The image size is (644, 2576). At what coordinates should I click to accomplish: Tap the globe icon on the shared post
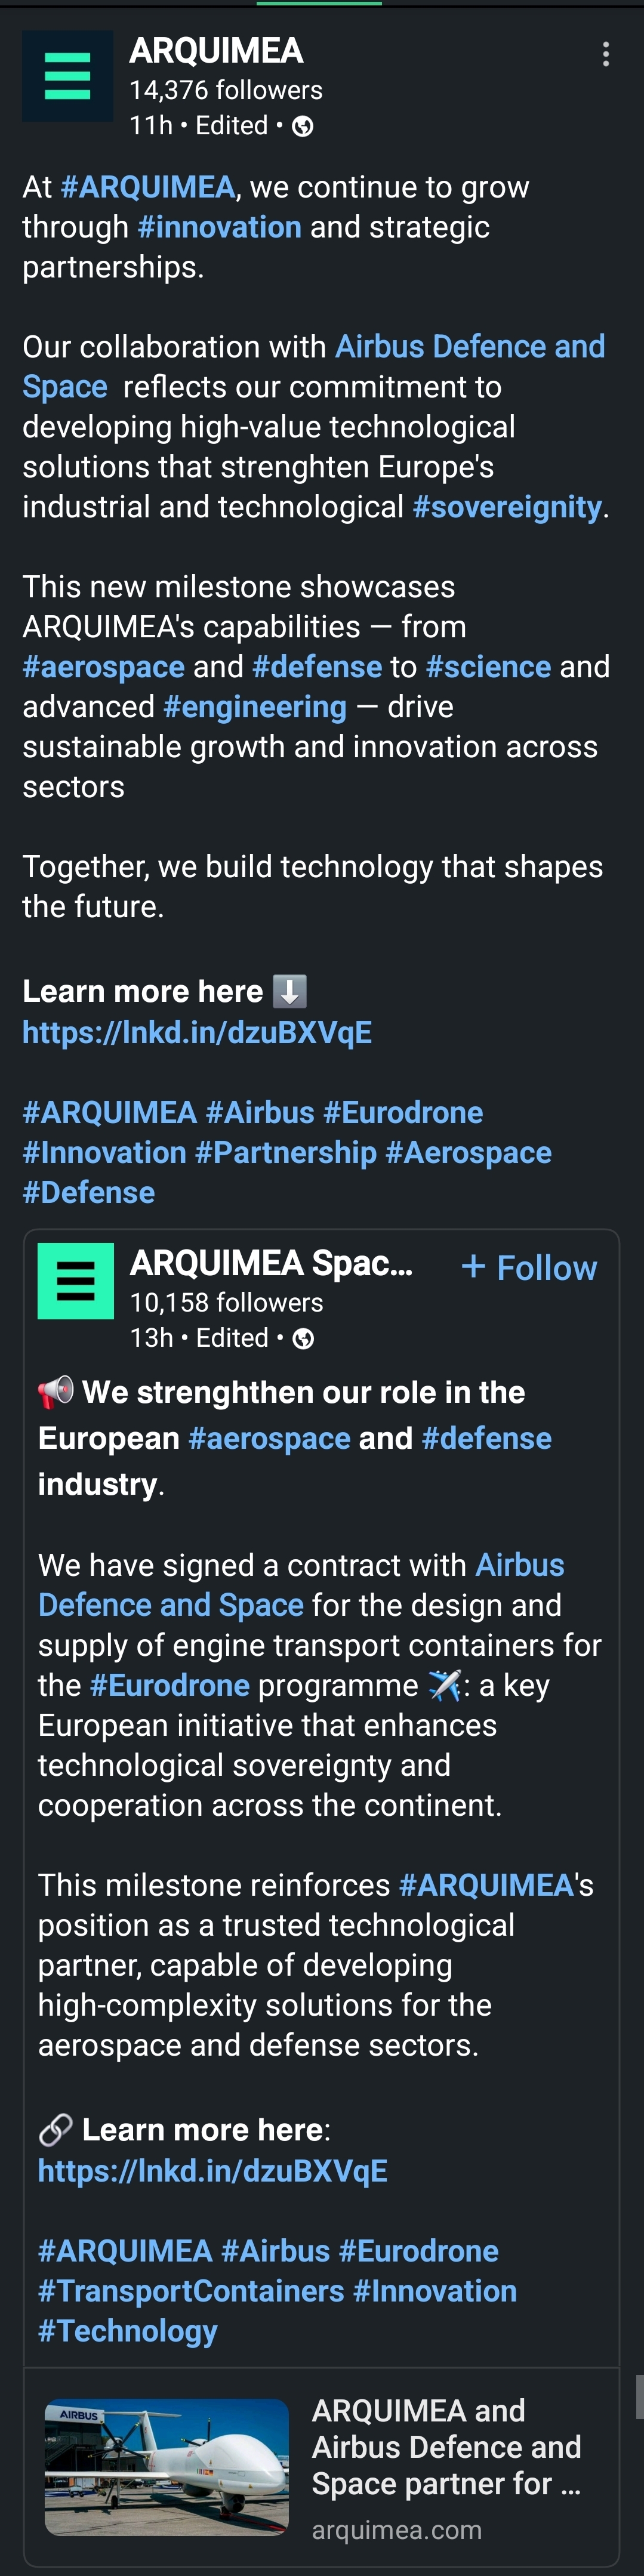303,1339
